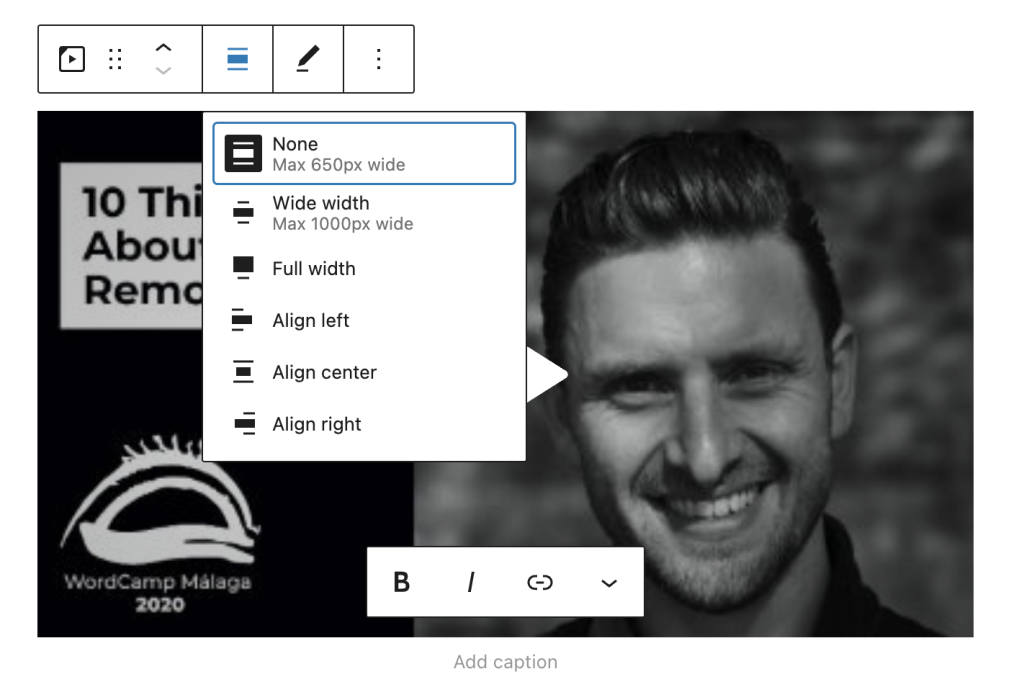
Task: Open the Change alignment dropdown in block toolbar
Action: pyautogui.click(x=237, y=59)
